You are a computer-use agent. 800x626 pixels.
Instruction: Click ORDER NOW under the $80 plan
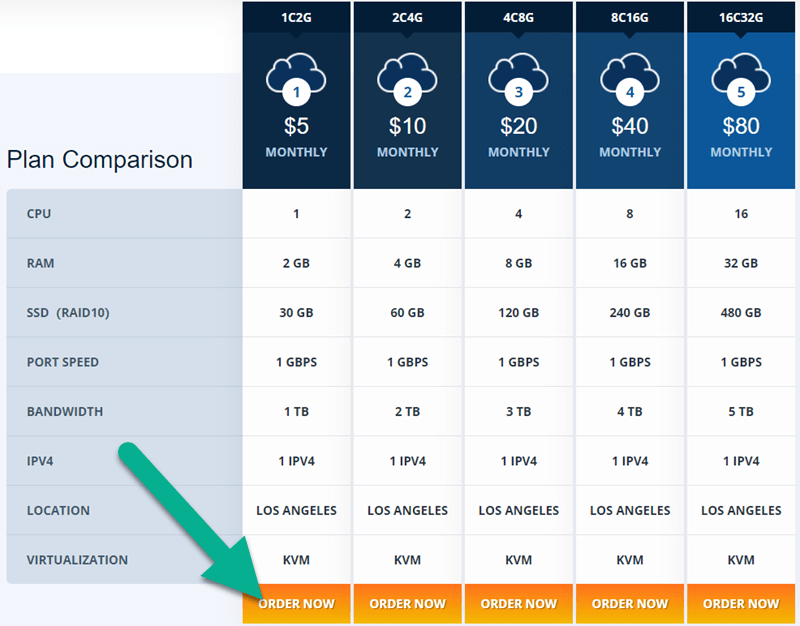coord(740,604)
